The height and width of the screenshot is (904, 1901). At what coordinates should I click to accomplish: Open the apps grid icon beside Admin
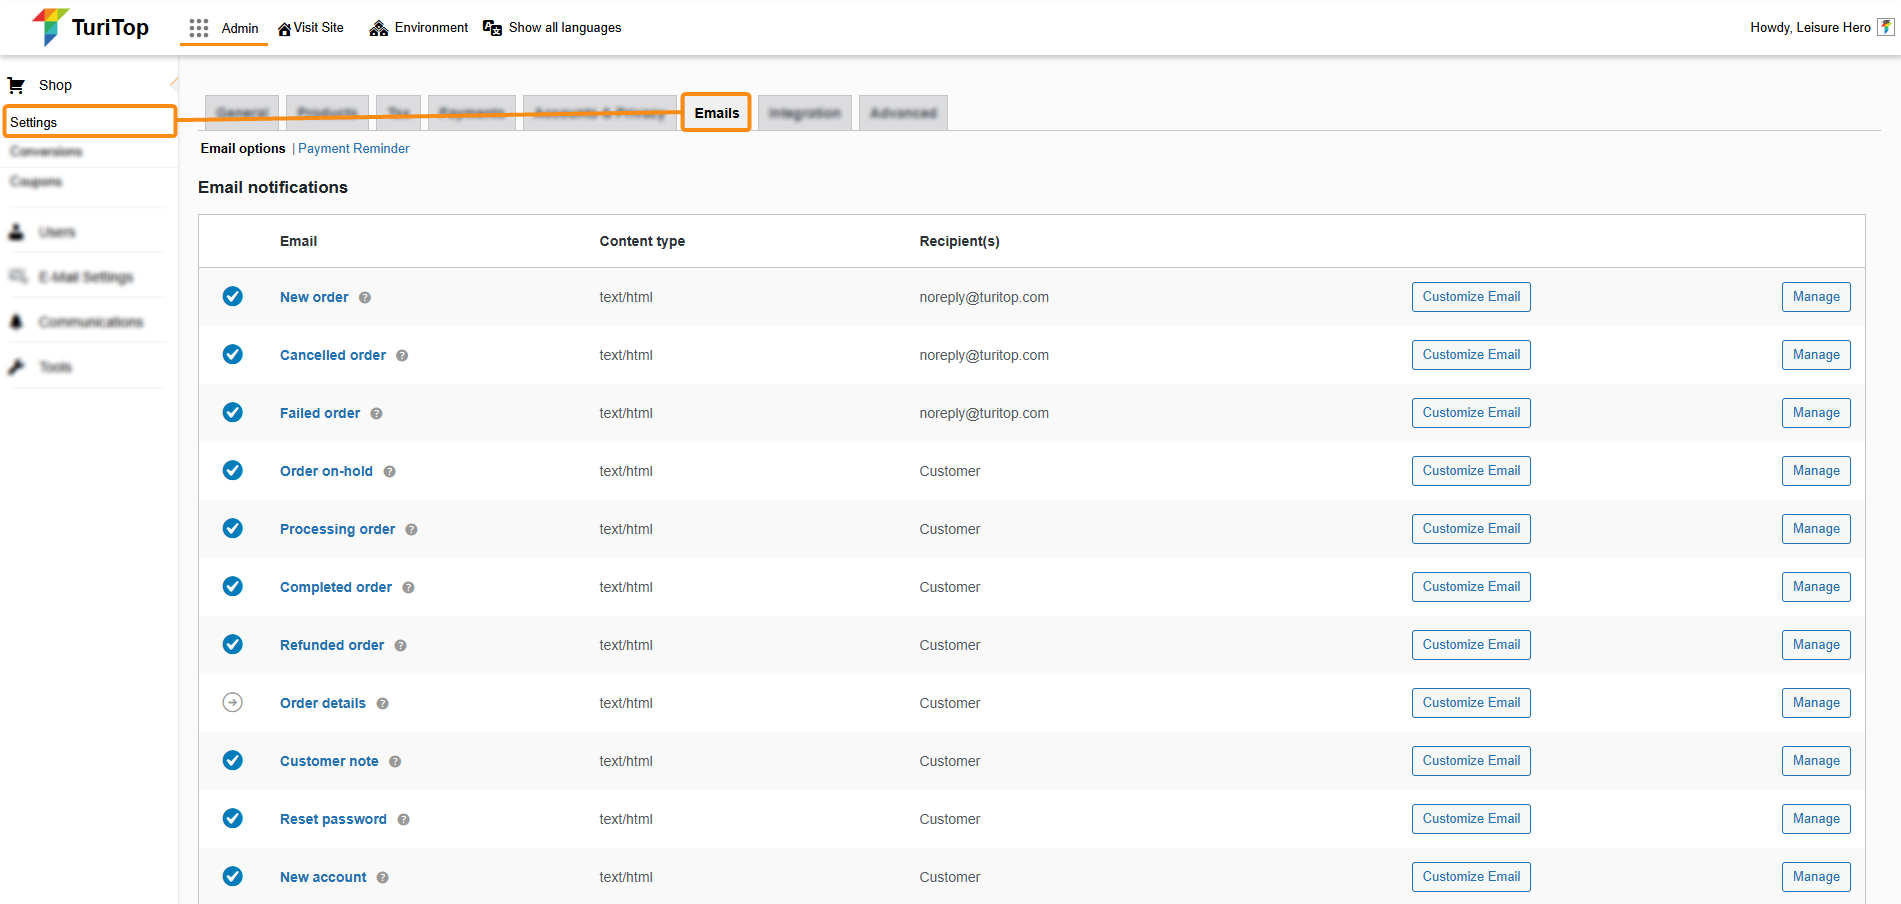pyautogui.click(x=199, y=28)
